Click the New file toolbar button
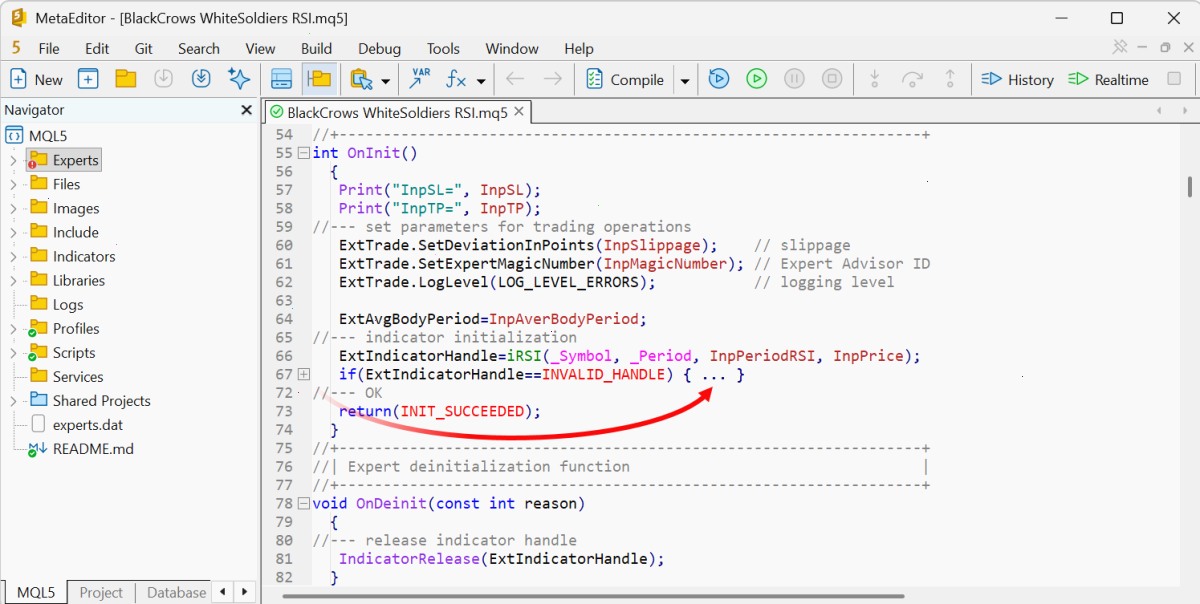The image size is (1200, 604). [36, 80]
